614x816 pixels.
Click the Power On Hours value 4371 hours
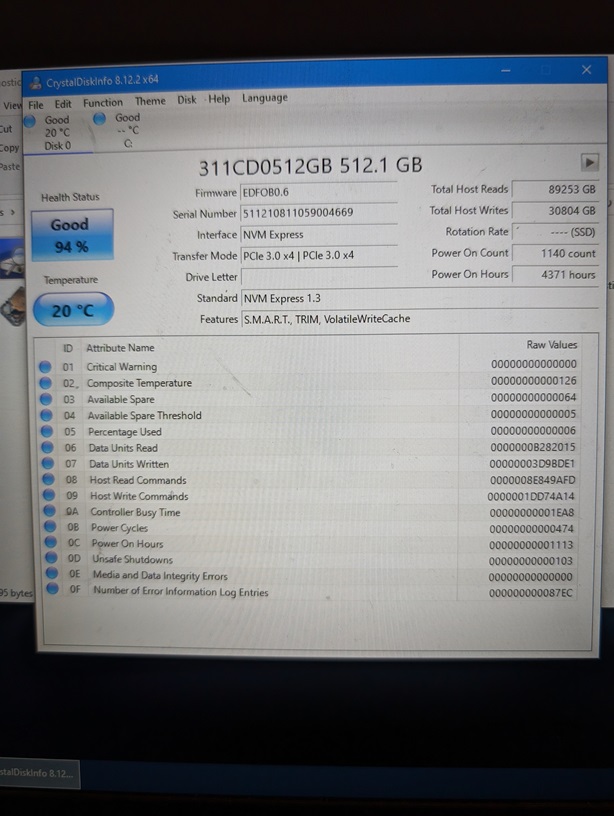tap(555, 274)
